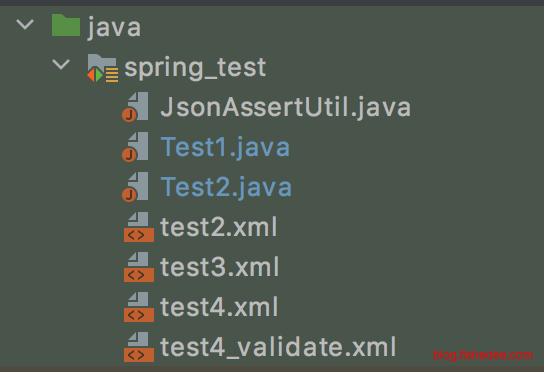The width and height of the screenshot is (544, 372).
Task: Select the spring_test package name
Action: coord(195,68)
